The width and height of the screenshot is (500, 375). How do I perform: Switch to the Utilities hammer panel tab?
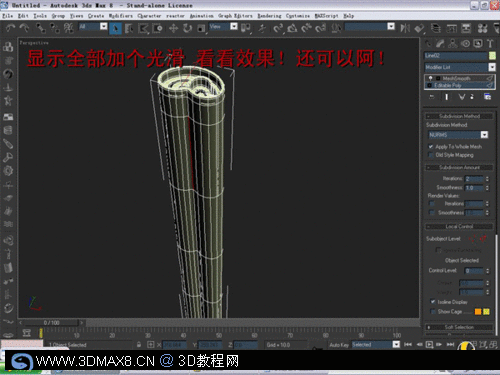pos(490,43)
